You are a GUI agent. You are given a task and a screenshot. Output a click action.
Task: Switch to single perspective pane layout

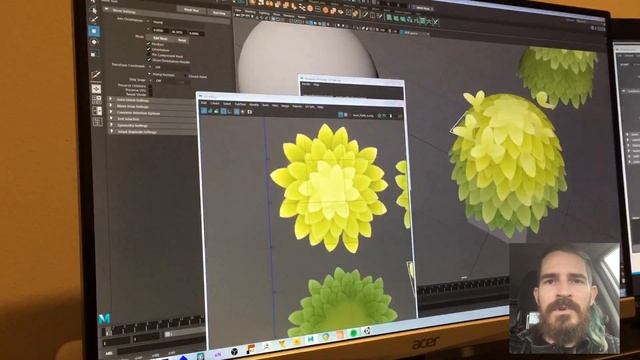click(96, 89)
